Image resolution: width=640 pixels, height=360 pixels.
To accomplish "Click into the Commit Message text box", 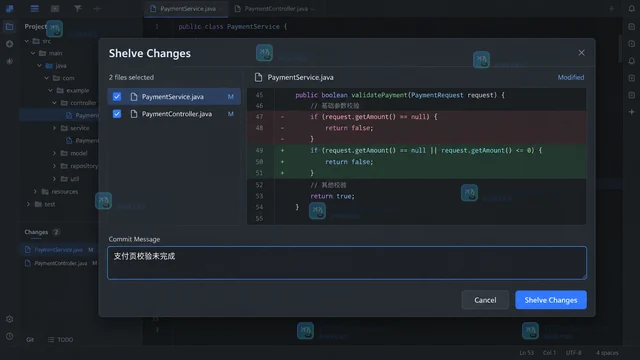I will coord(347,263).
